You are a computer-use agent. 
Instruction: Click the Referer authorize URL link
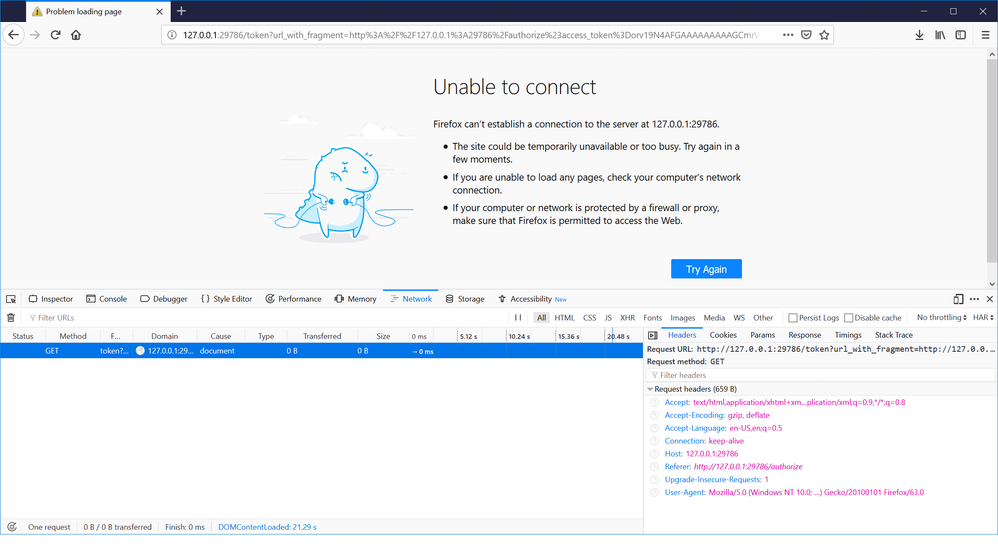tap(748, 467)
